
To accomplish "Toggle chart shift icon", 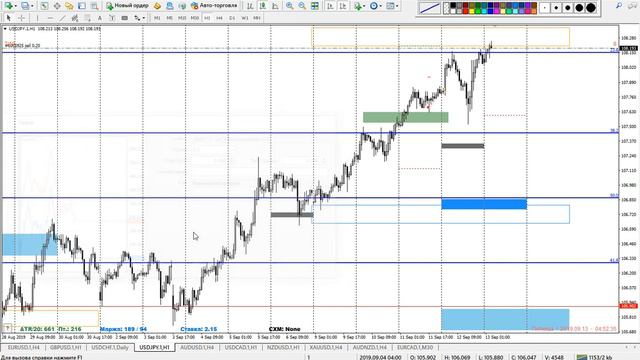I will 343,6.
